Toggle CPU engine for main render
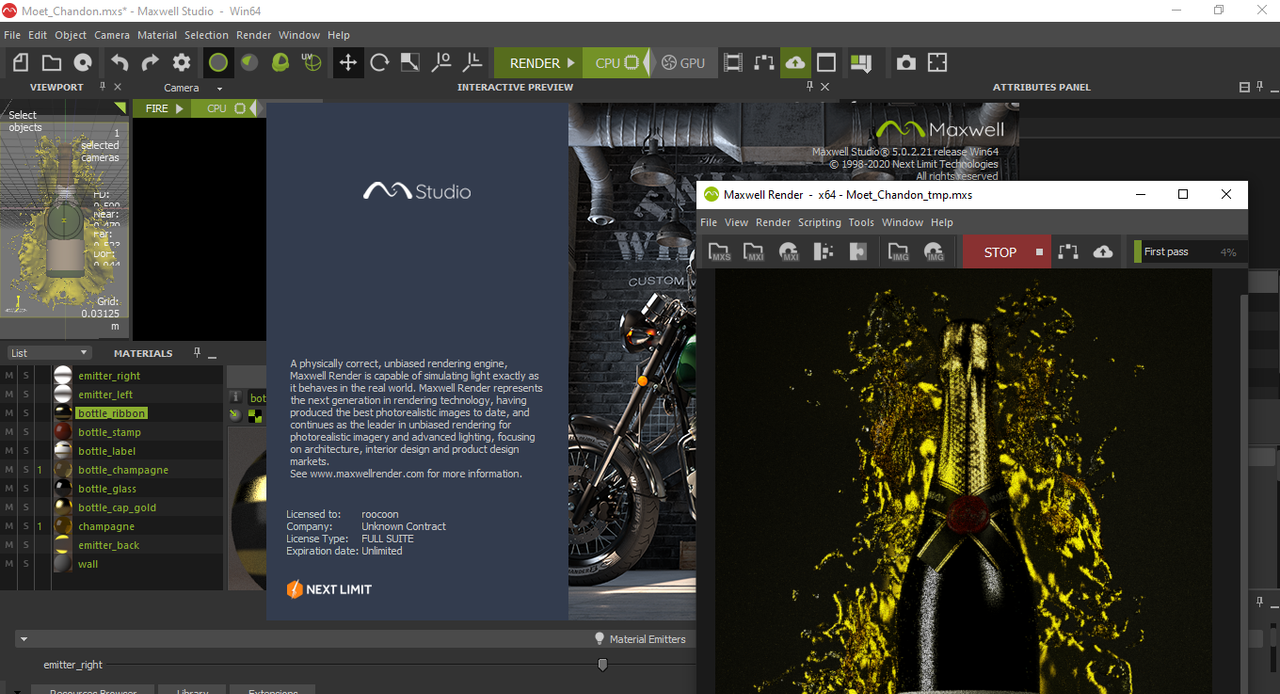This screenshot has height=694, width=1280. coord(616,63)
